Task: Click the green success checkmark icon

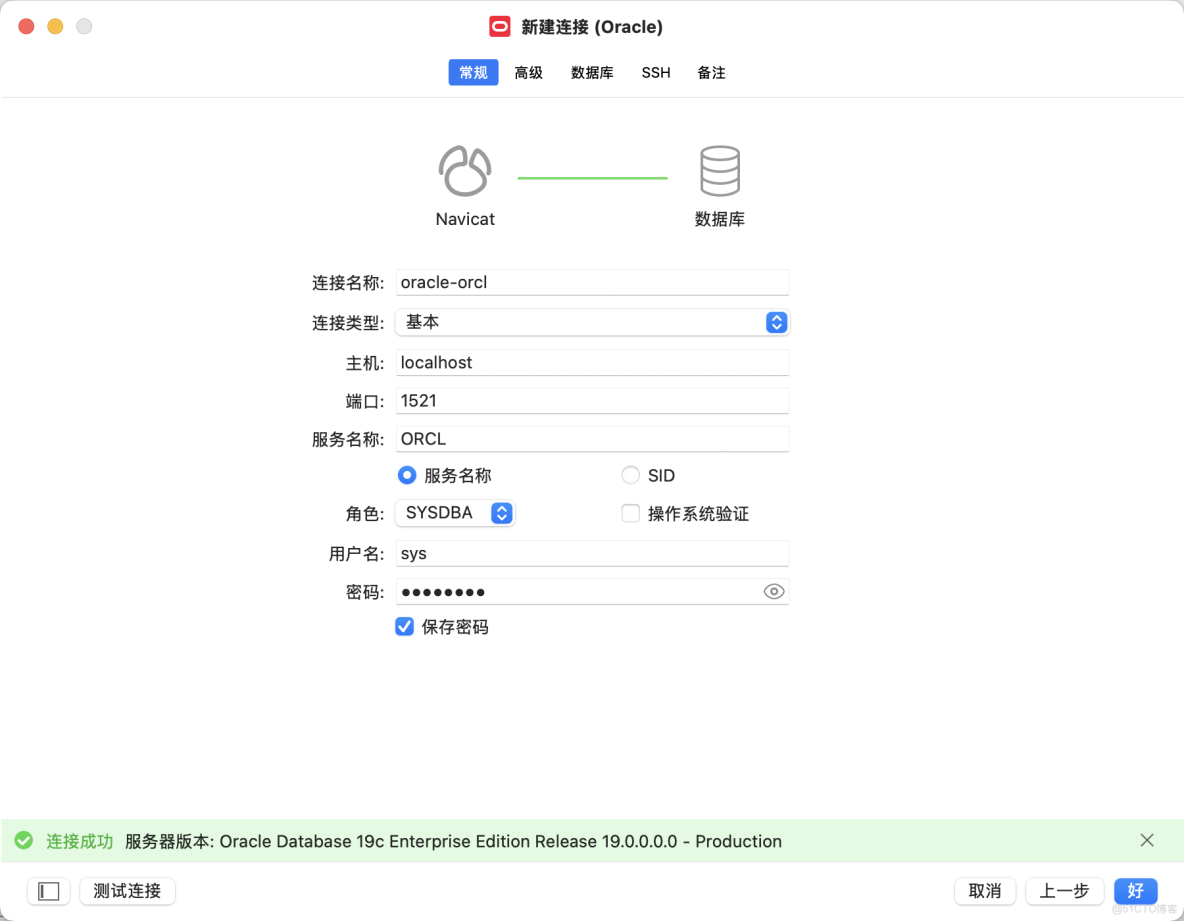Action: point(24,840)
